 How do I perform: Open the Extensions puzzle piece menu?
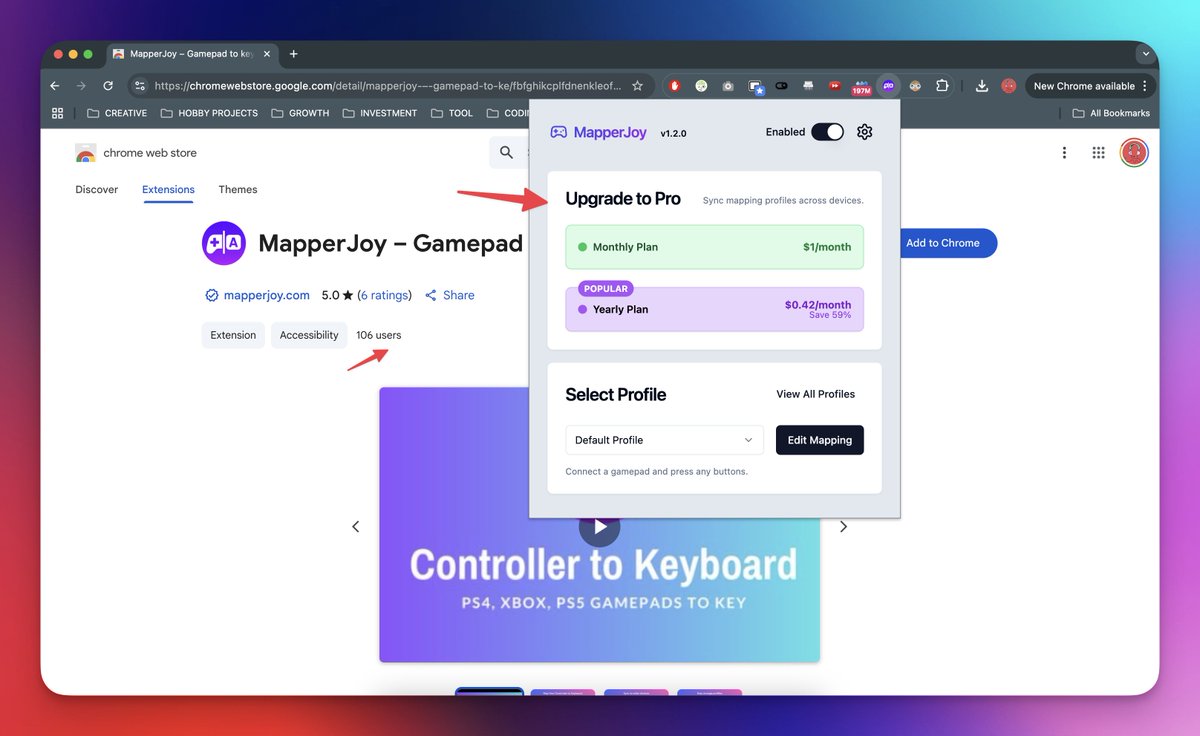[x=942, y=86]
